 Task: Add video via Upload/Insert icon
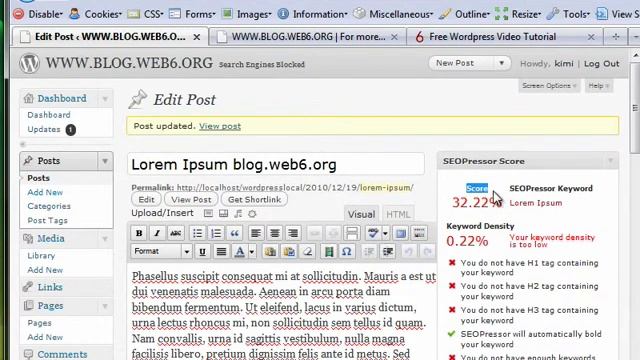click(x=223, y=213)
